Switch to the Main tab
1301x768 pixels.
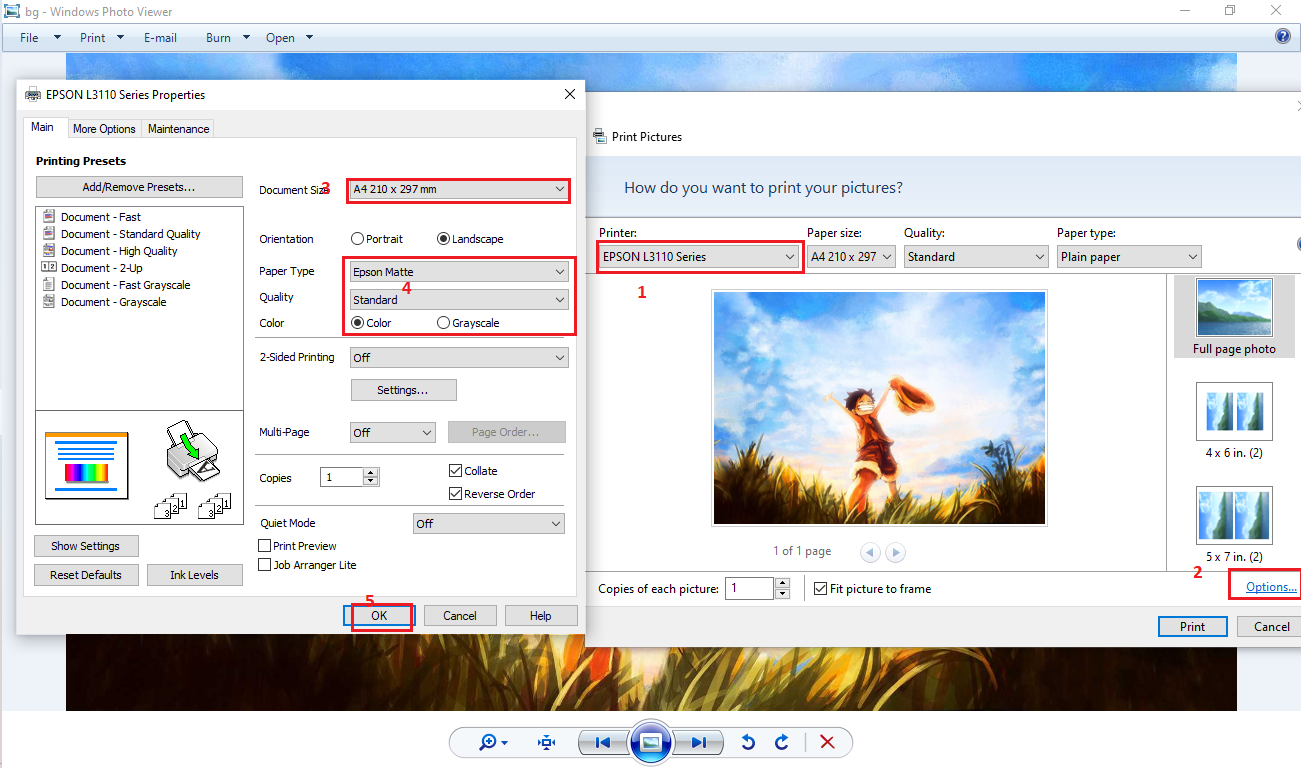click(42, 127)
